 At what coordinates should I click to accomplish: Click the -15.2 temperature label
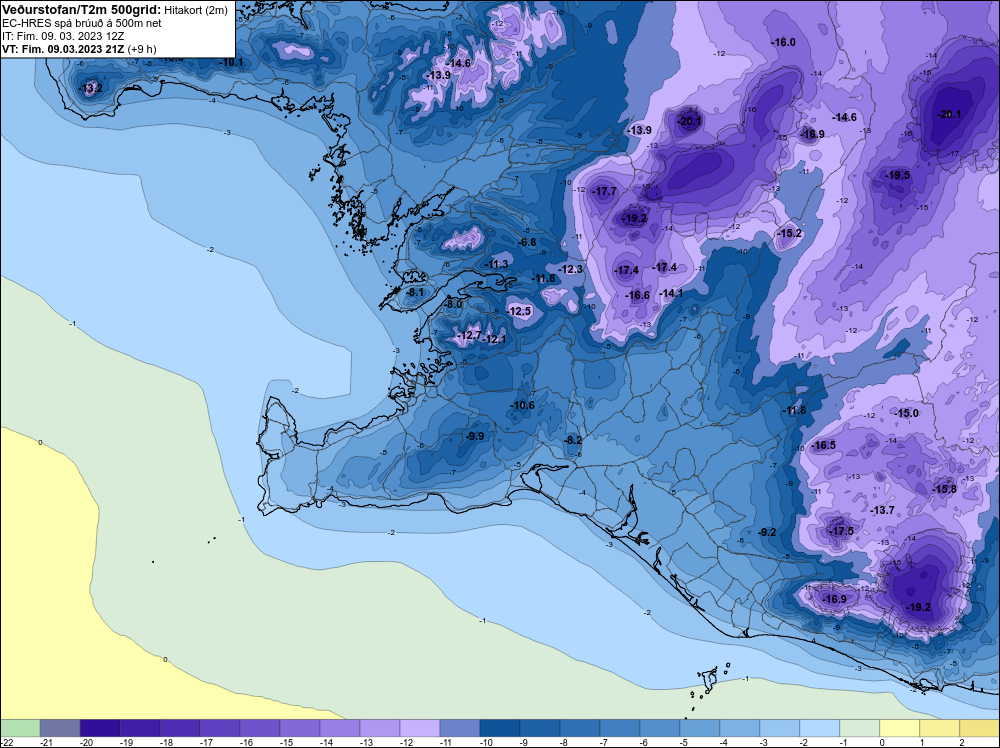(x=790, y=233)
